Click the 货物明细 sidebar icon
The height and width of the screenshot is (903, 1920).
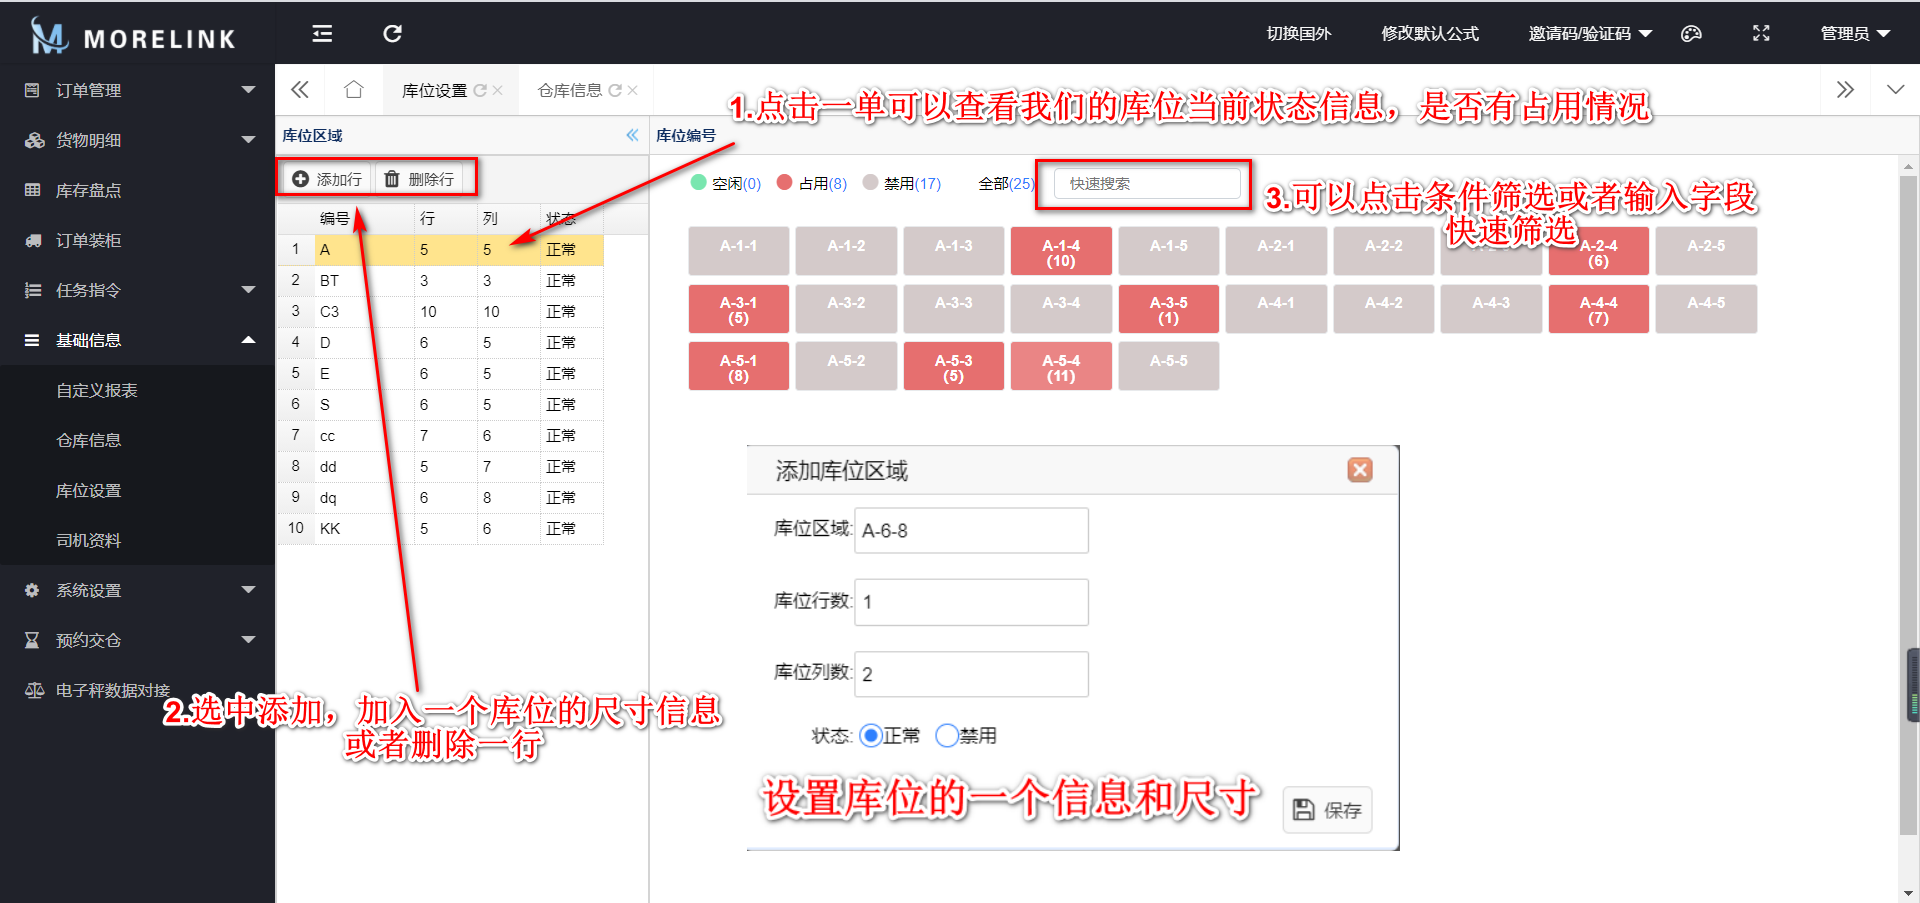(x=34, y=140)
